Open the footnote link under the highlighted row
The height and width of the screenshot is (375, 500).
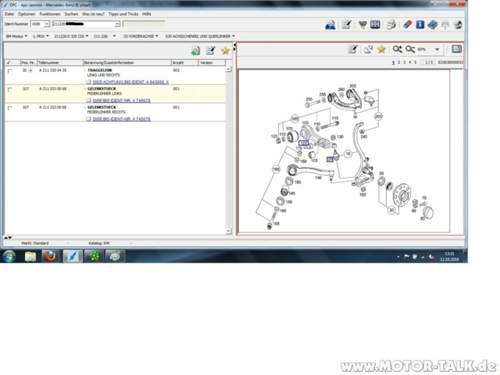(122, 100)
